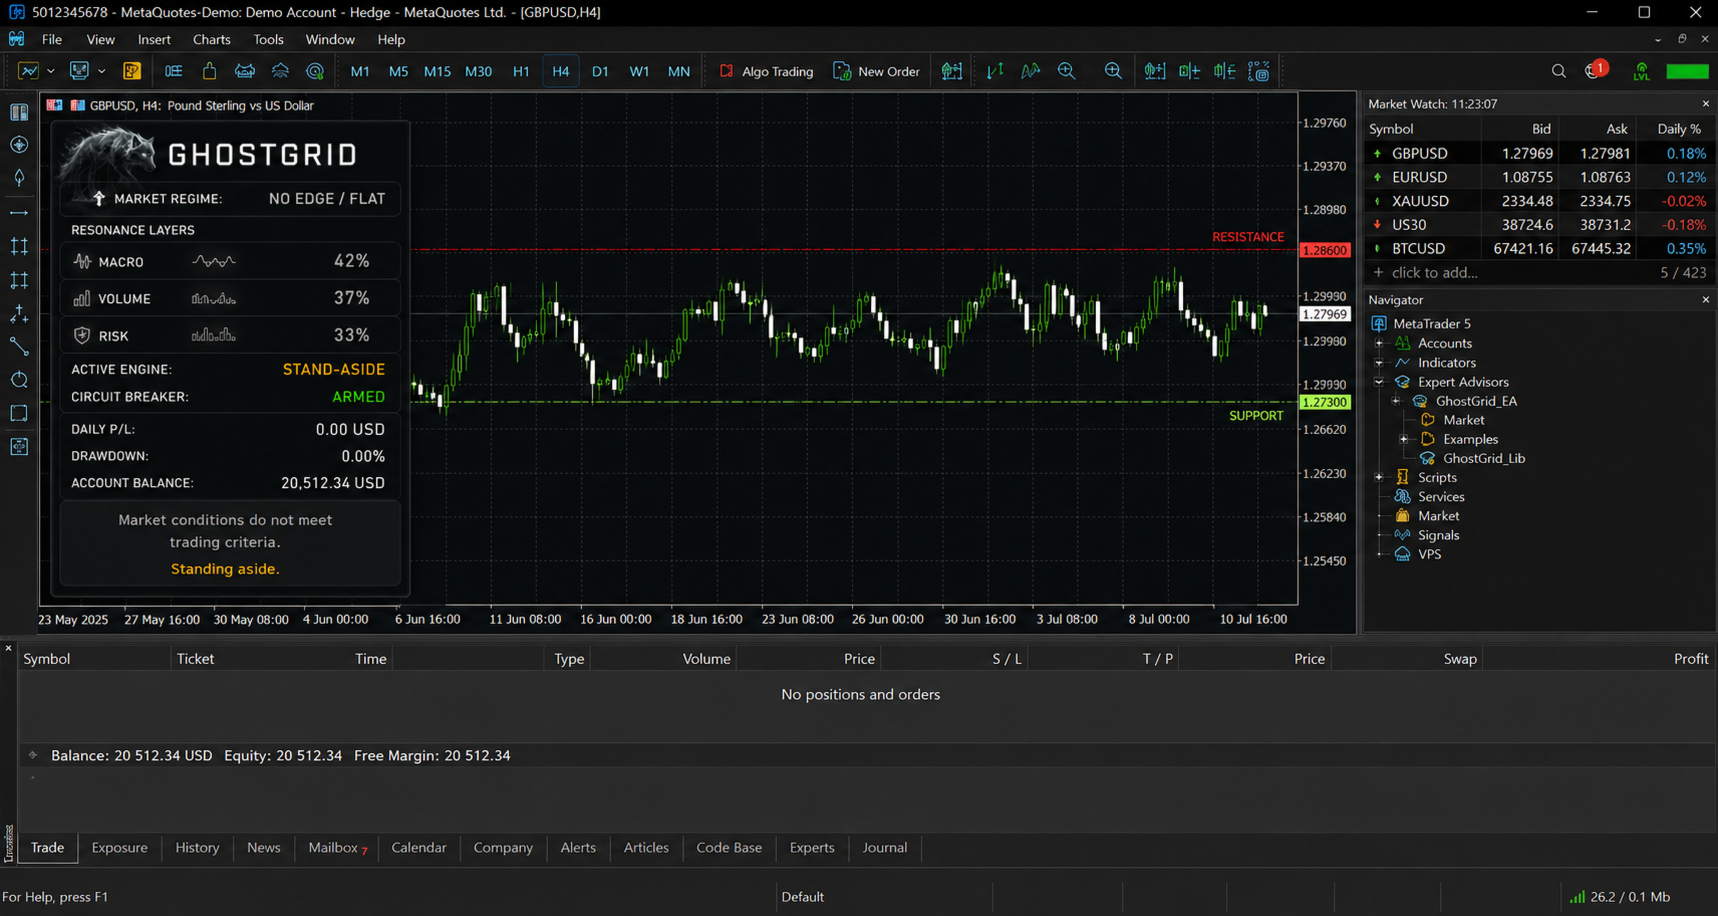This screenshot has width=1718, height=916.
Task: Select the trendline tool in left sidebar
Action: (19, 347)
